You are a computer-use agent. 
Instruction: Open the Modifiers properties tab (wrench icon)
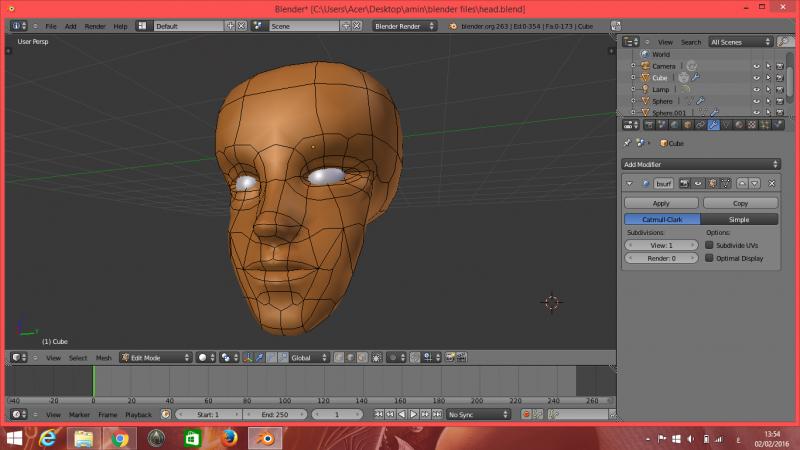(713, 125)
